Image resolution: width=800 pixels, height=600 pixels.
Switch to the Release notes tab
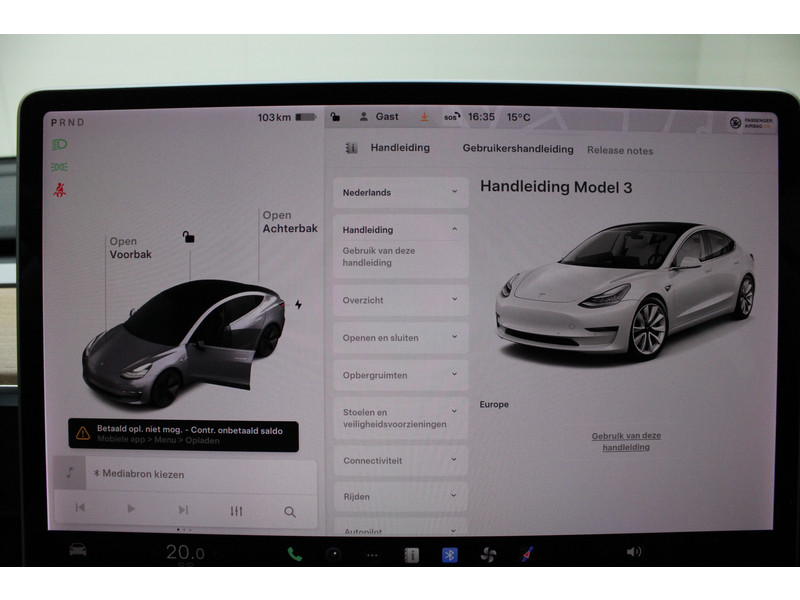pyautogui.click(x=620, y=151)
